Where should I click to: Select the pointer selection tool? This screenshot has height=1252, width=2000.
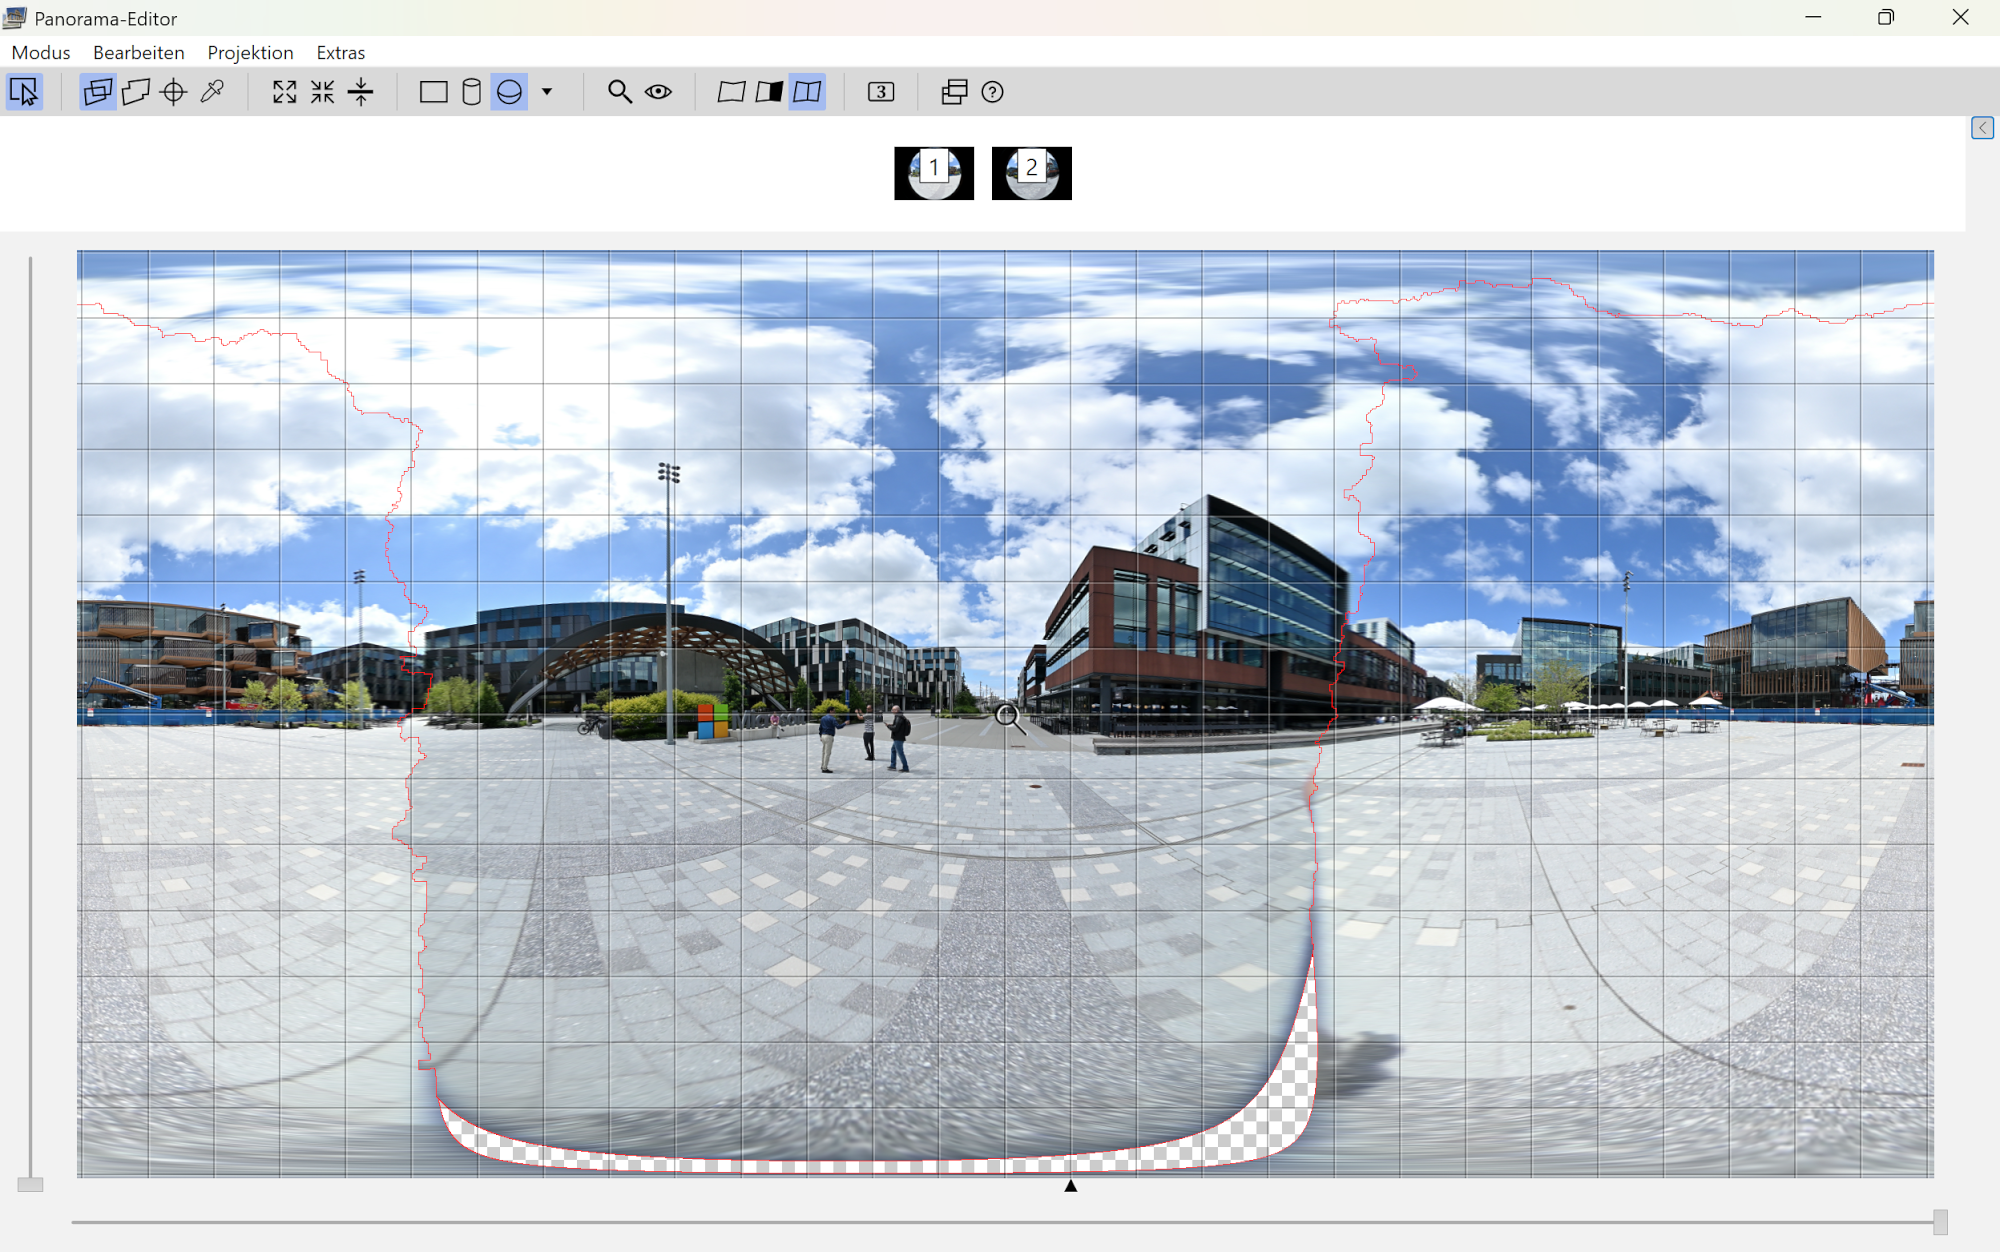pyautogui.click(x=24, y=92)
